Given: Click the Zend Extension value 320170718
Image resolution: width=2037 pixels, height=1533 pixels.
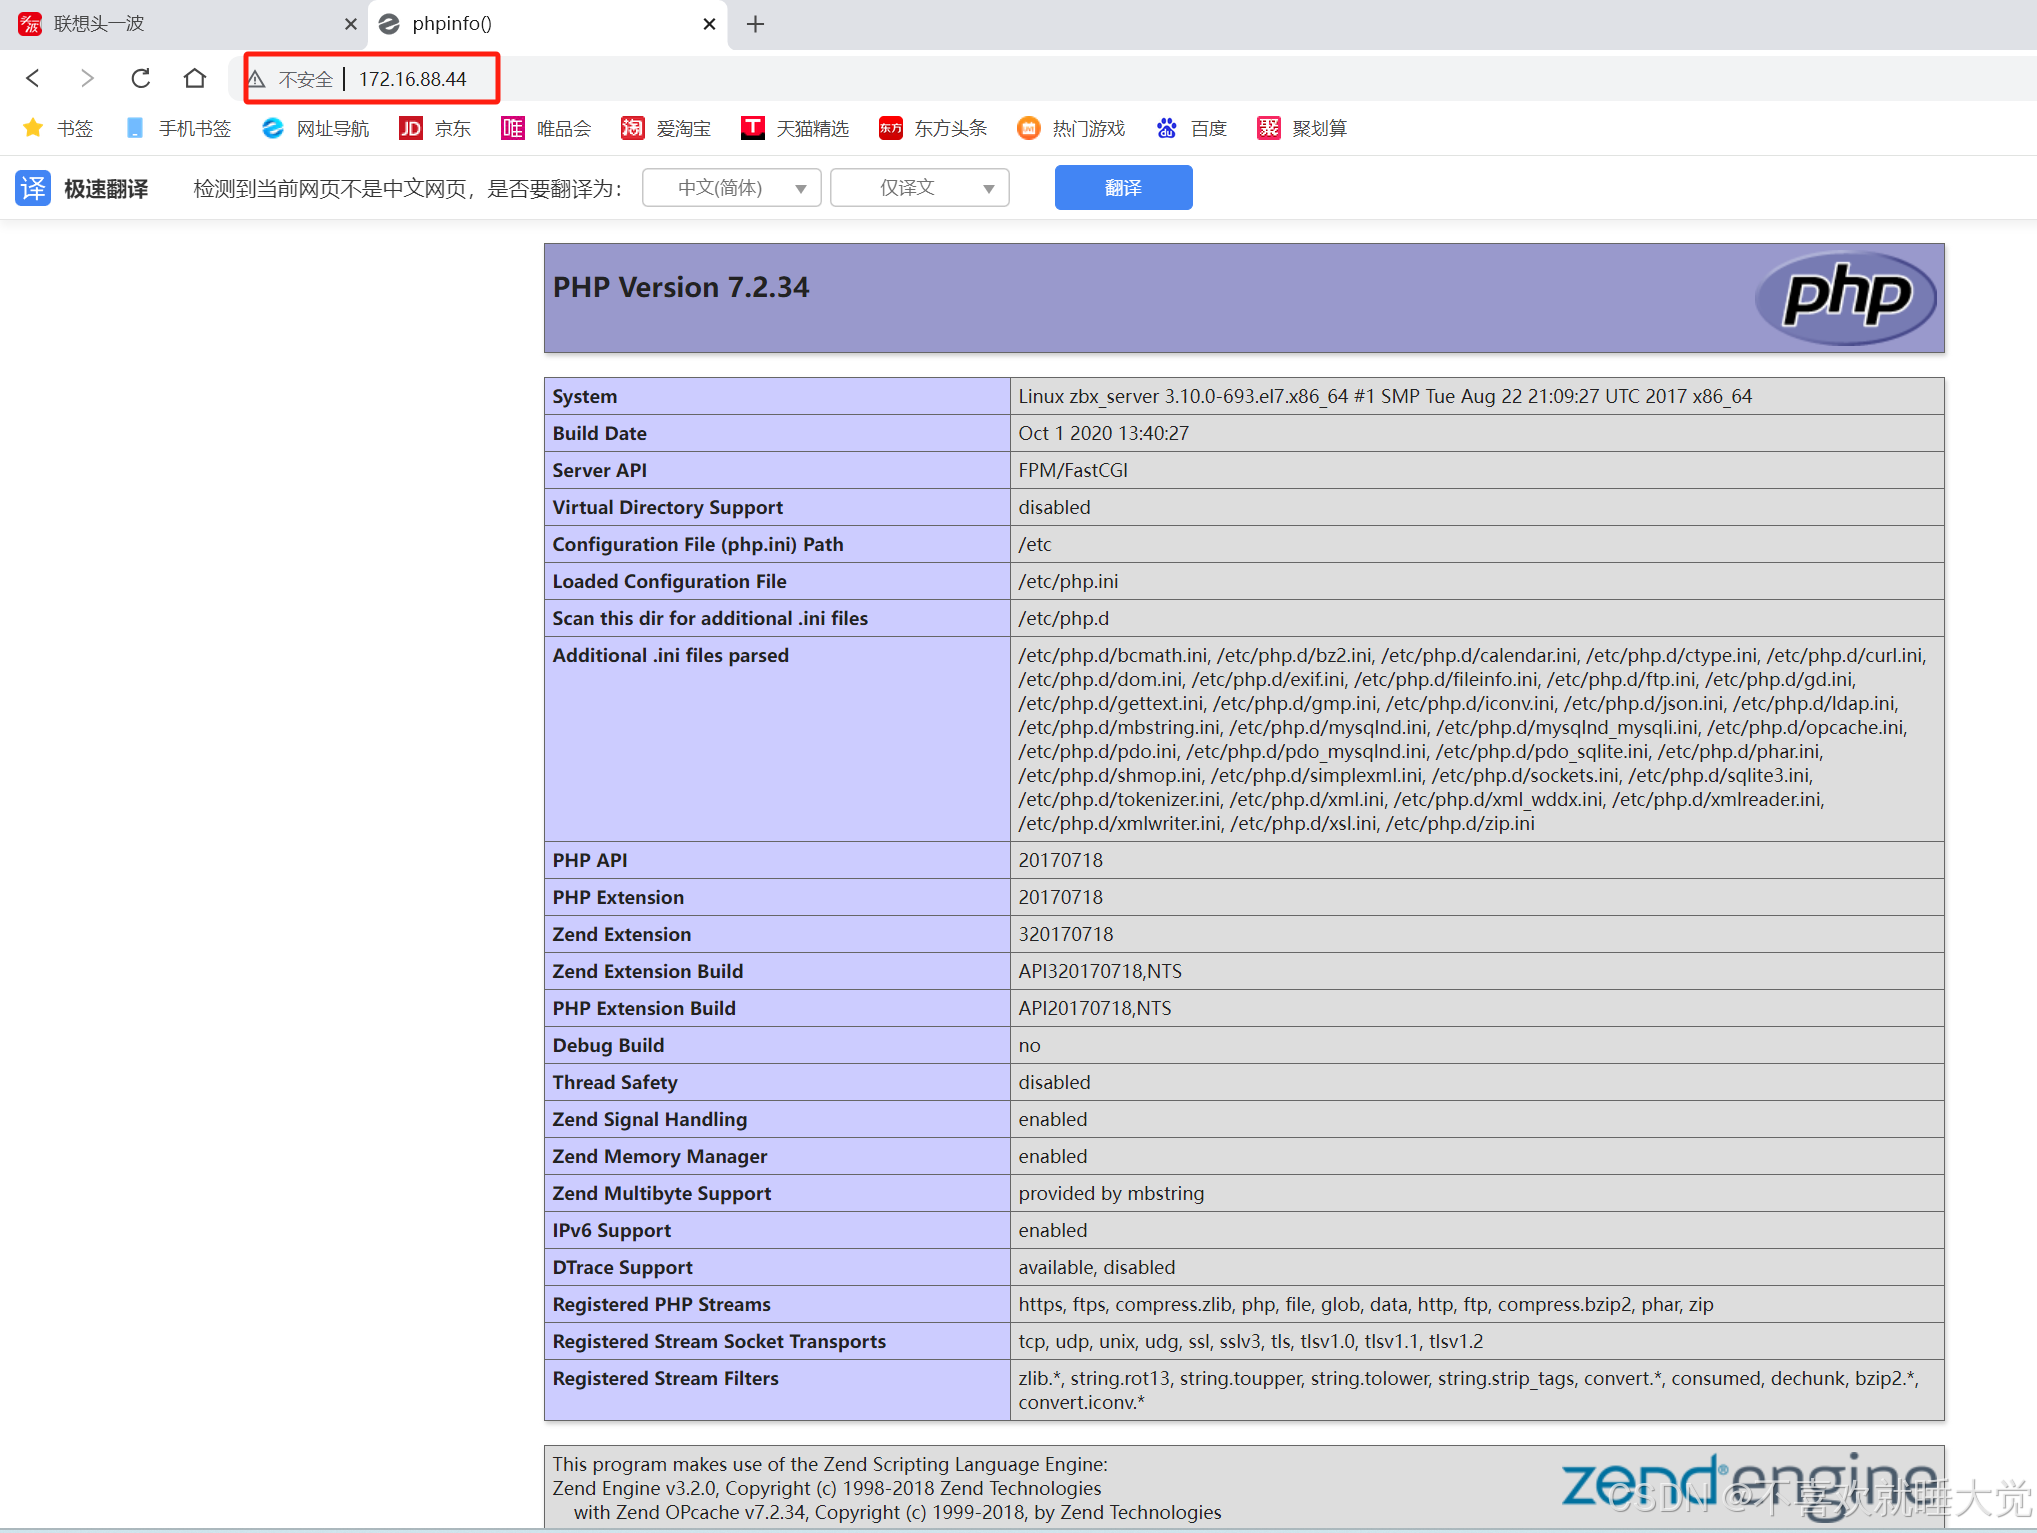Looking at the screenshot, I should click(1065, 934).
